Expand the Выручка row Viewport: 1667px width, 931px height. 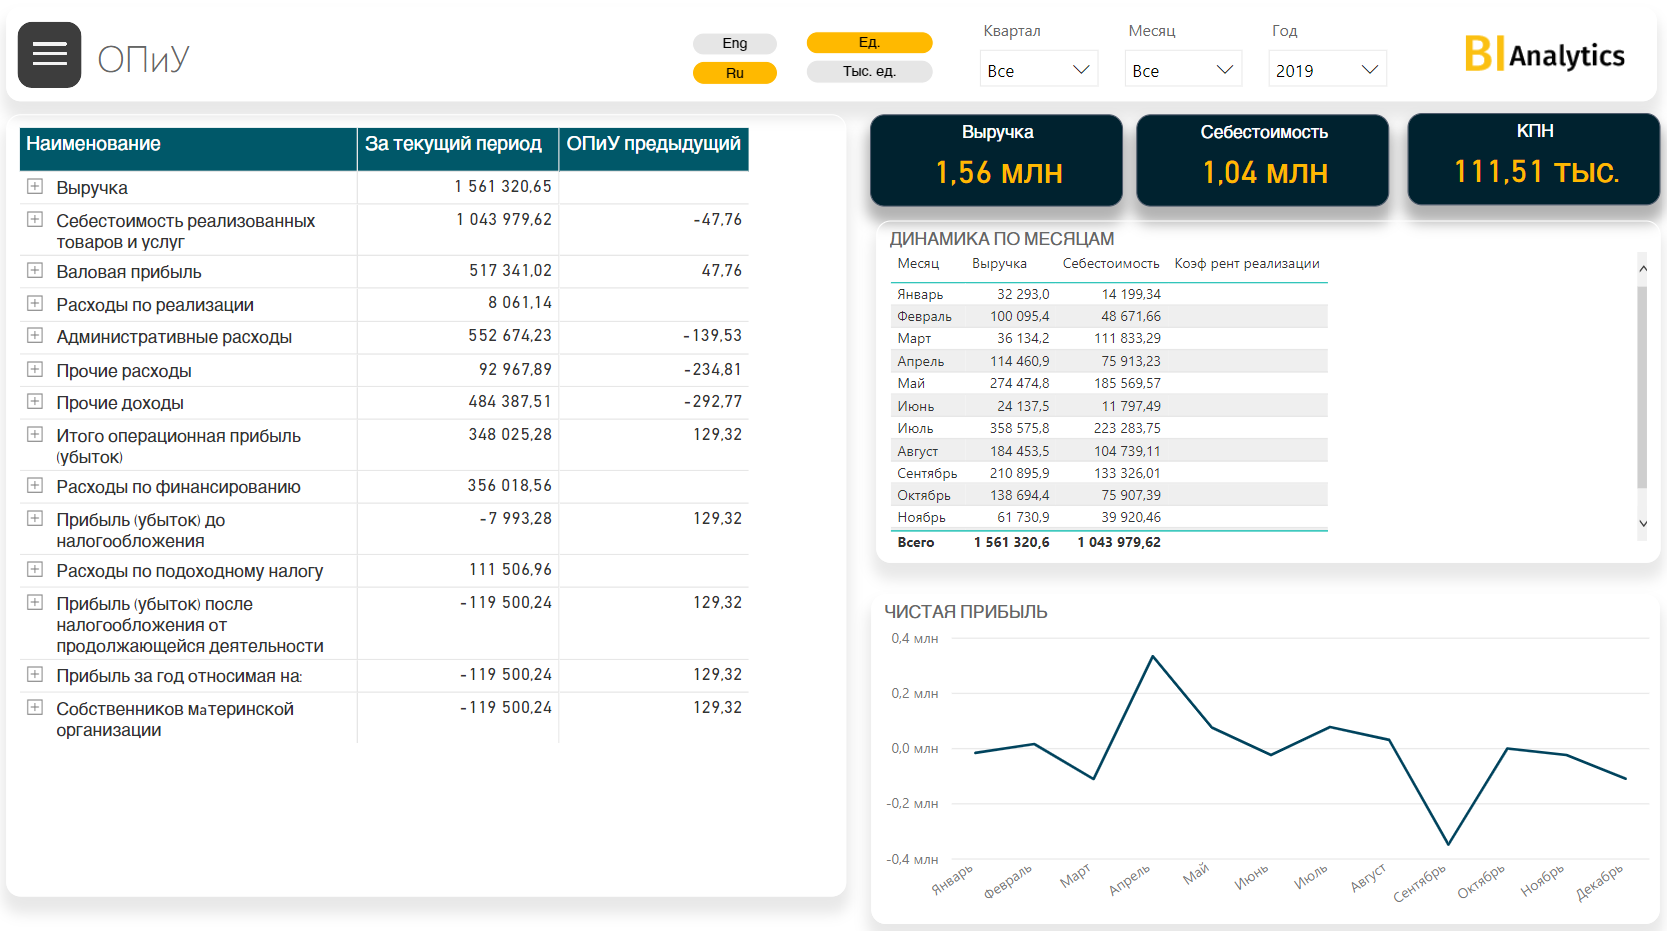point(35,187)
